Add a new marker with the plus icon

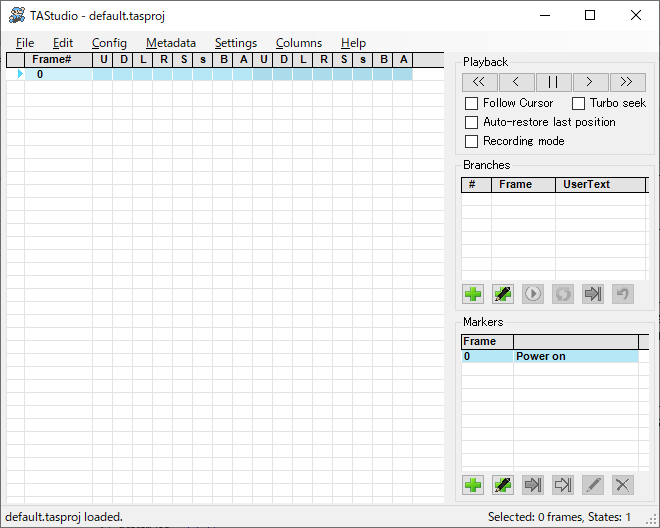473,485
